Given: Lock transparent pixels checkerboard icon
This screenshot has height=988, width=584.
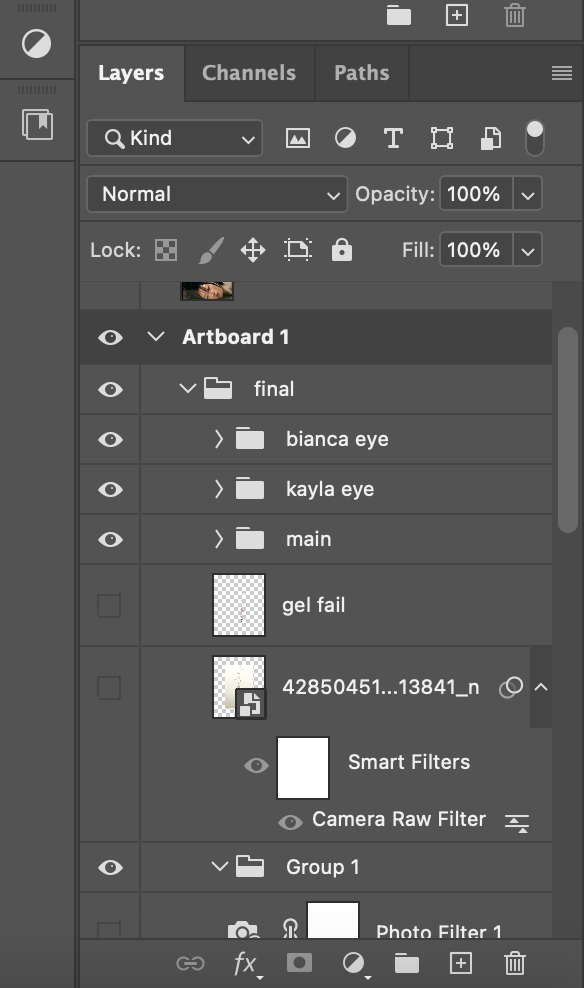Looking at the screenshot, I should [166, 250].
